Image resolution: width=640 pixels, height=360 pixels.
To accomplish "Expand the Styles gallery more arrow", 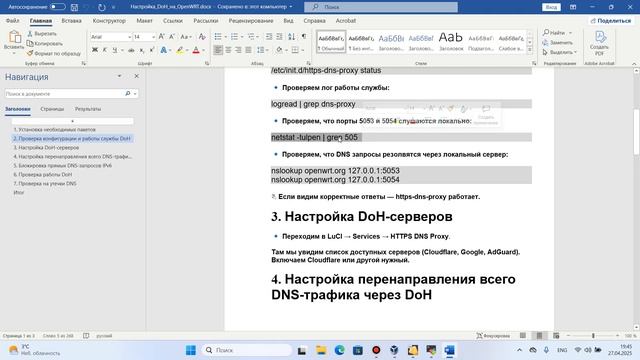I will [x=530, y=50].
